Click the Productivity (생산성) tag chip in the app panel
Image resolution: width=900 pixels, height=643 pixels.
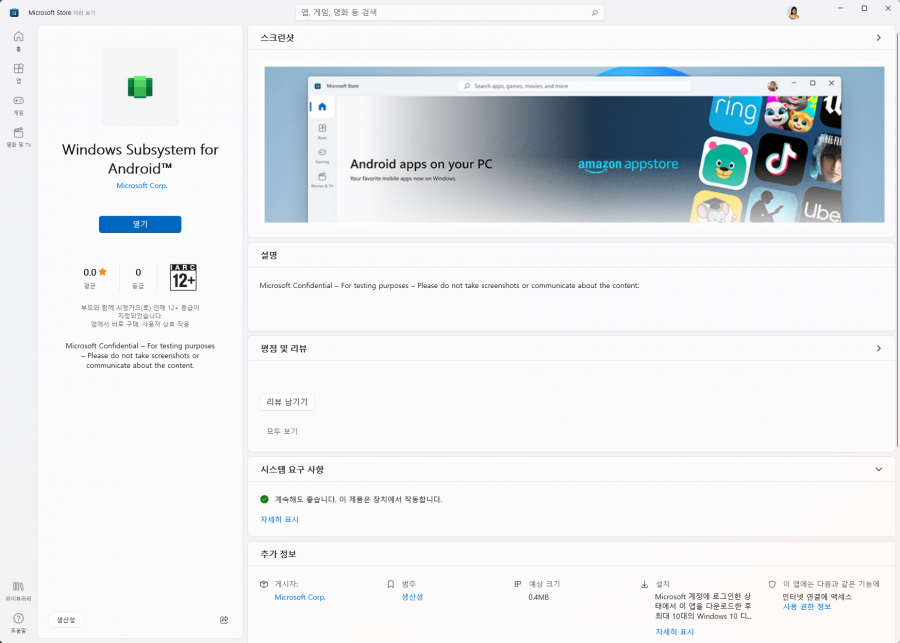pyautogui.click(x=66, y=620)
